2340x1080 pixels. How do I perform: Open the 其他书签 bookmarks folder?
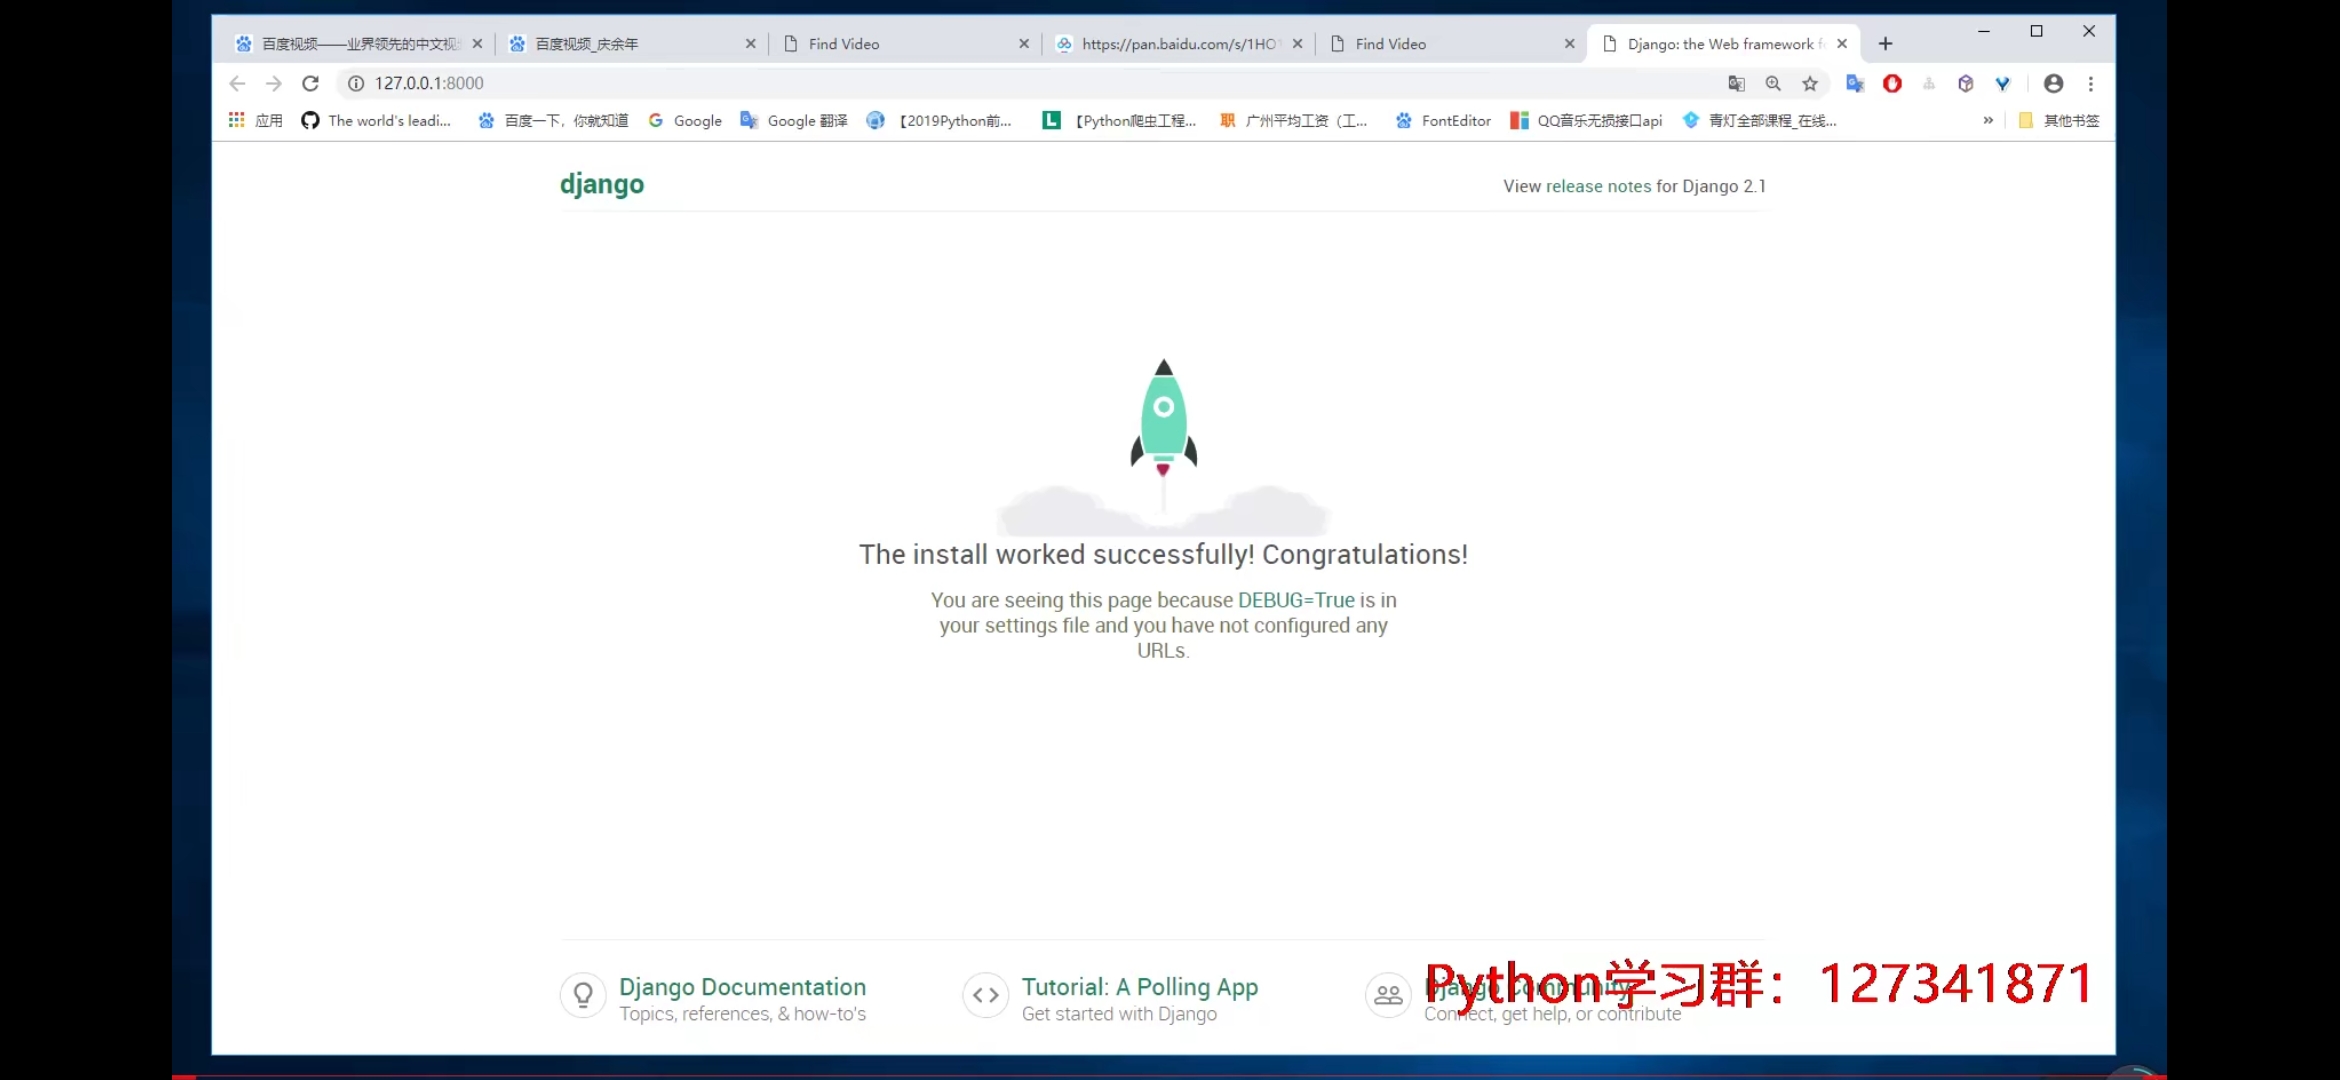(x=2058, y=120)
